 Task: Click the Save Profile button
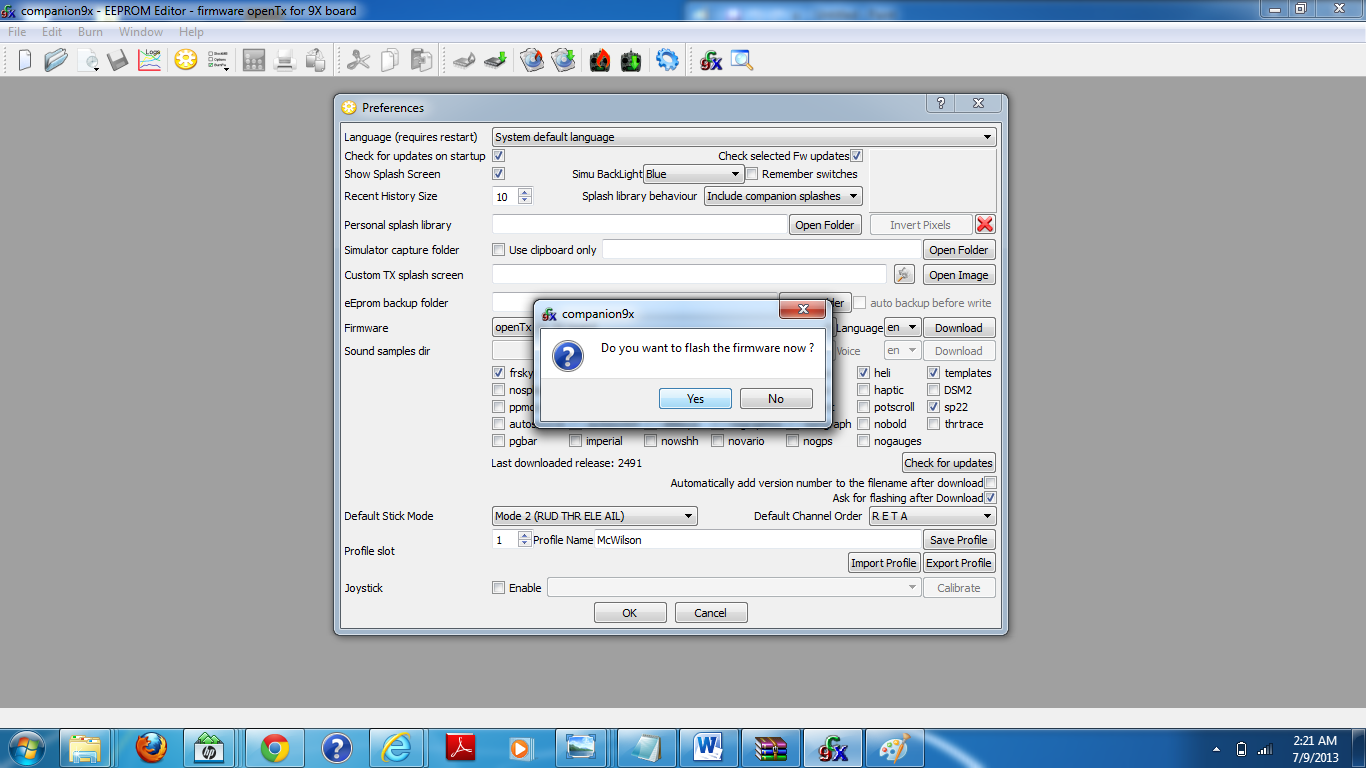tap(958, 540)
